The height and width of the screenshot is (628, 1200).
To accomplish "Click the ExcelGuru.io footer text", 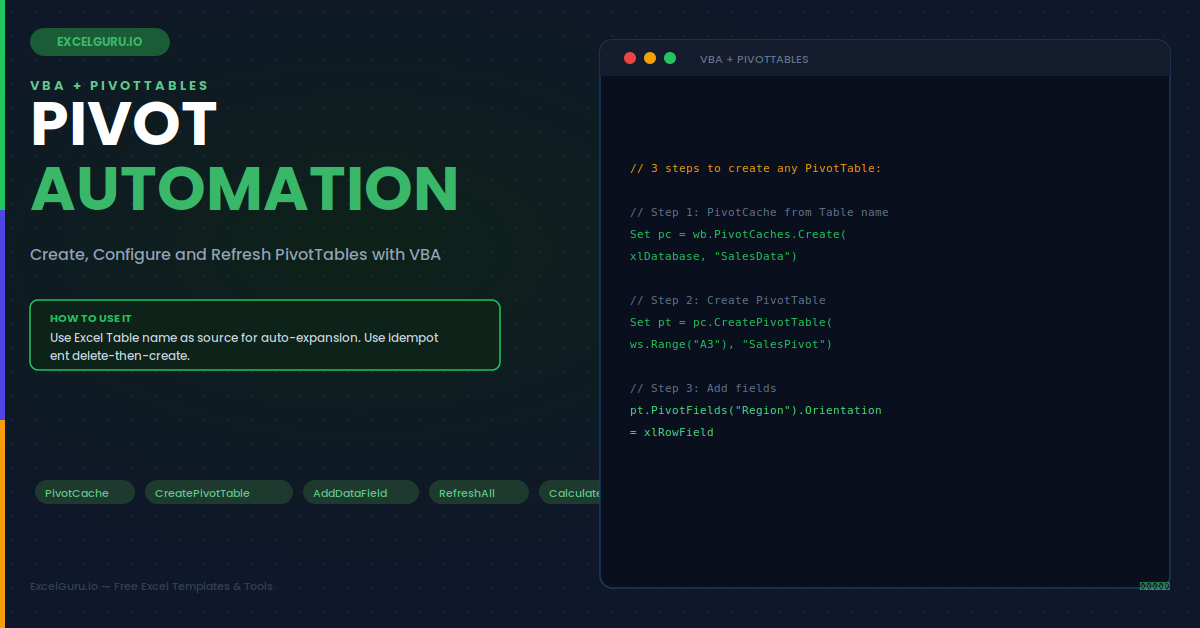I will click(151, 586).
